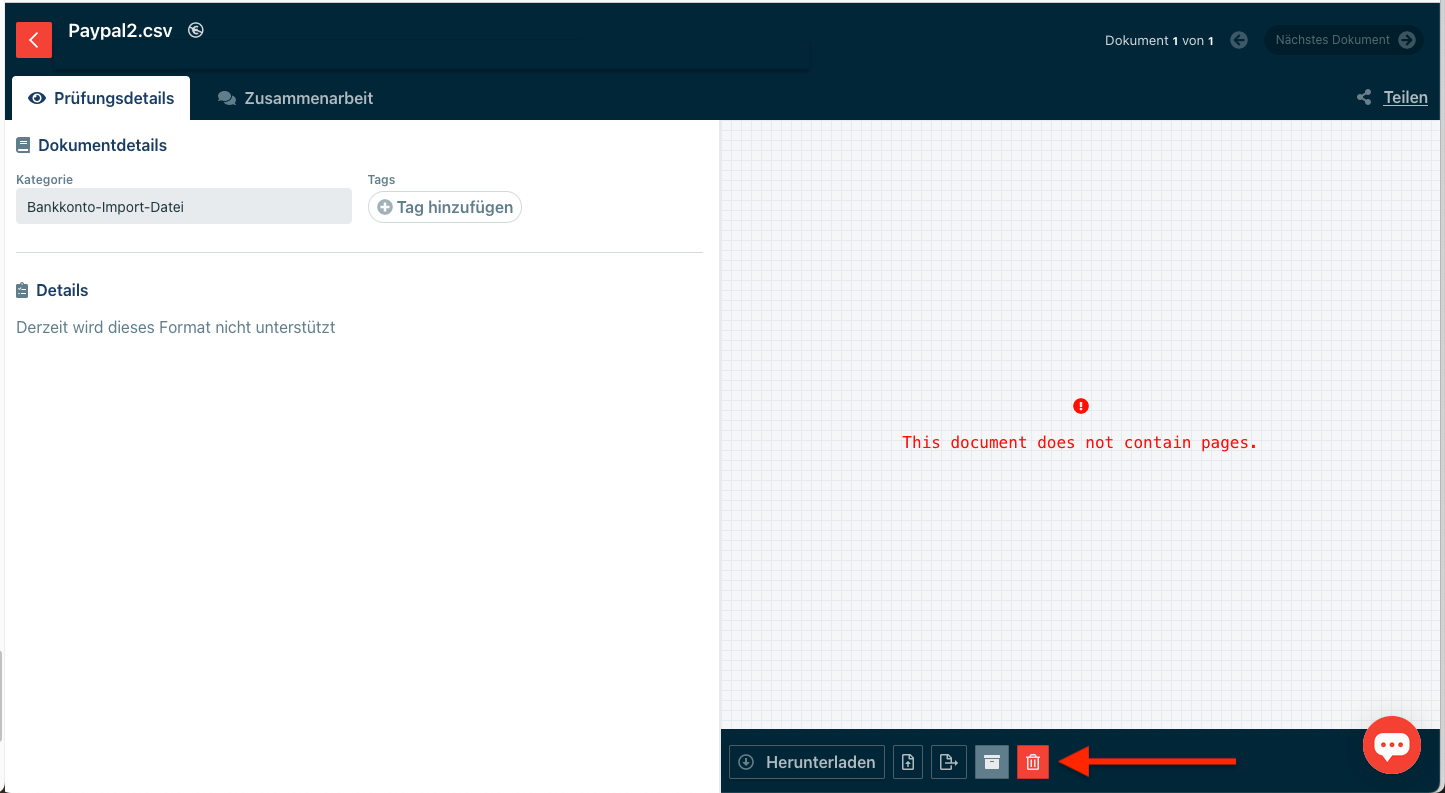Image resolution: width=1445 pixels, height=793 pixels.
Task: Open the red chat support bubble
Action: (x=1391, y=745)
